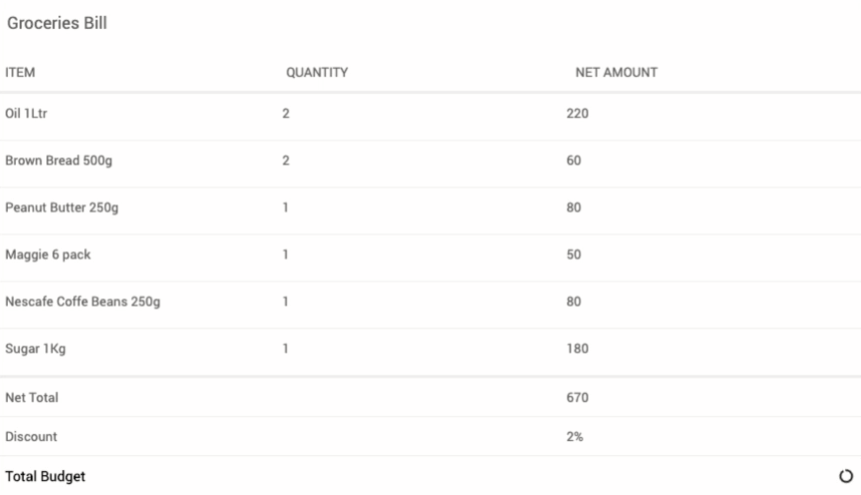Select the Maggie 6 pack item cell

pos(48,255)
